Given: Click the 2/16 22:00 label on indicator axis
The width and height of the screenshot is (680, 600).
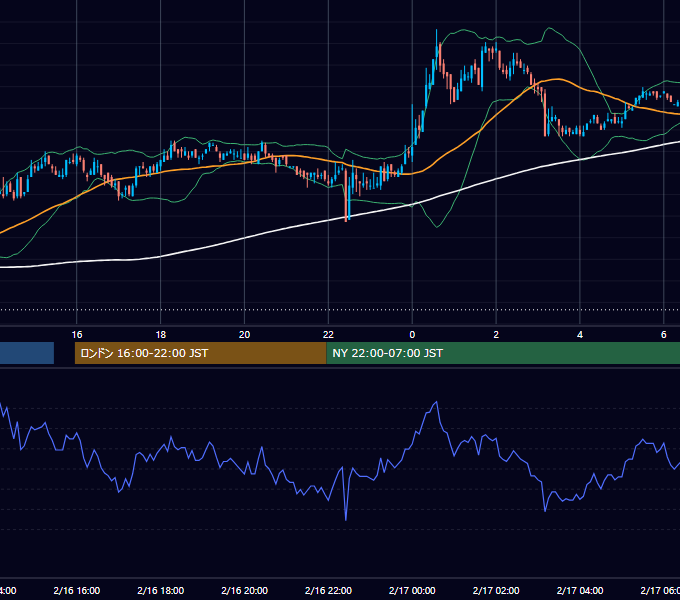Looking at the screenshot, I should pos(328,590).
